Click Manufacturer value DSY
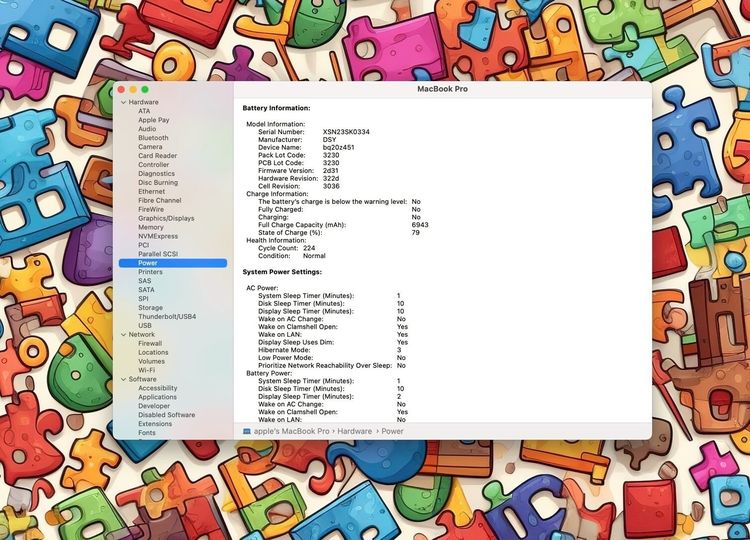 (x=329, y=140)
